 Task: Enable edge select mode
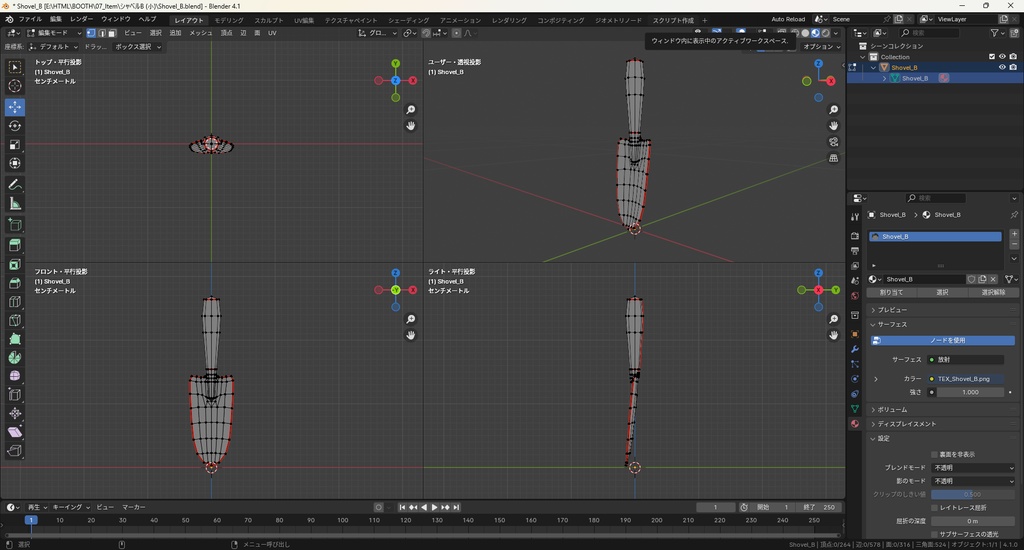click(x=101, y=33)
